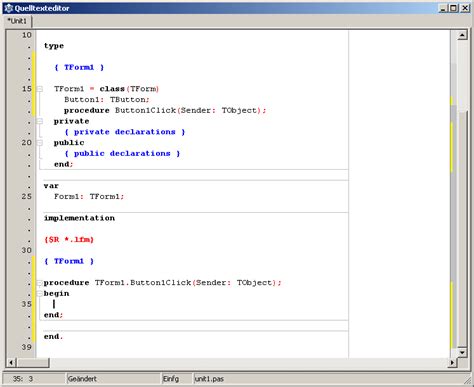Viewport: 474px width, 387px height.
Task: Click line number 25 in gutter
Action: tap(27, 197)
